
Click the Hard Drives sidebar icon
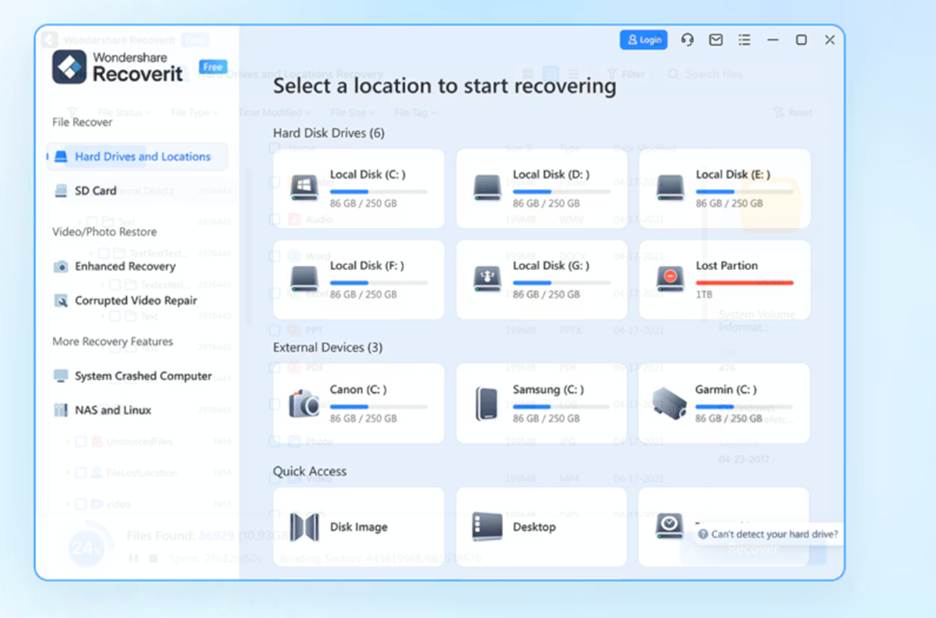pos(61,156)
